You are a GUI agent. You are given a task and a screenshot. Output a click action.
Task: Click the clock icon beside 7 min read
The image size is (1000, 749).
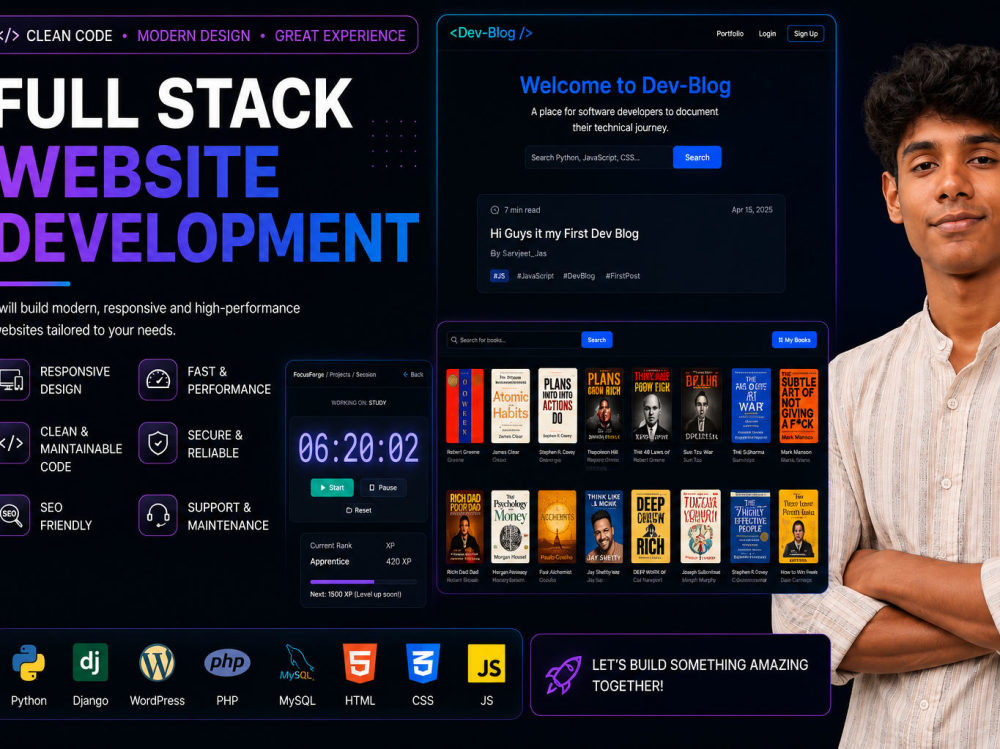[x=494, y=210]
